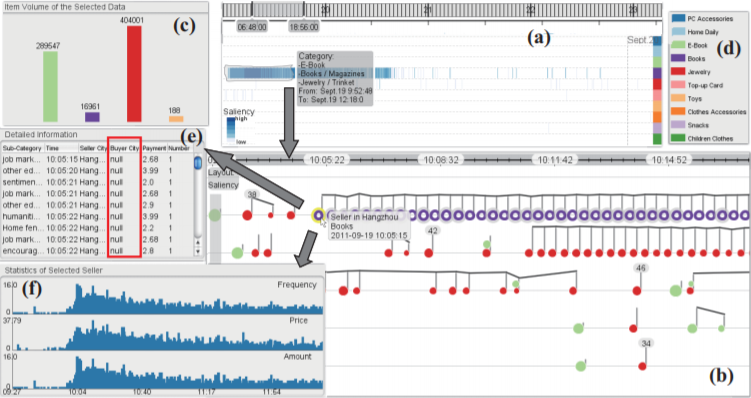The height and width of the screenshot is (398, 751).
Task: Click the yellow-highlighted purple Books node
Action: point(318,216)
